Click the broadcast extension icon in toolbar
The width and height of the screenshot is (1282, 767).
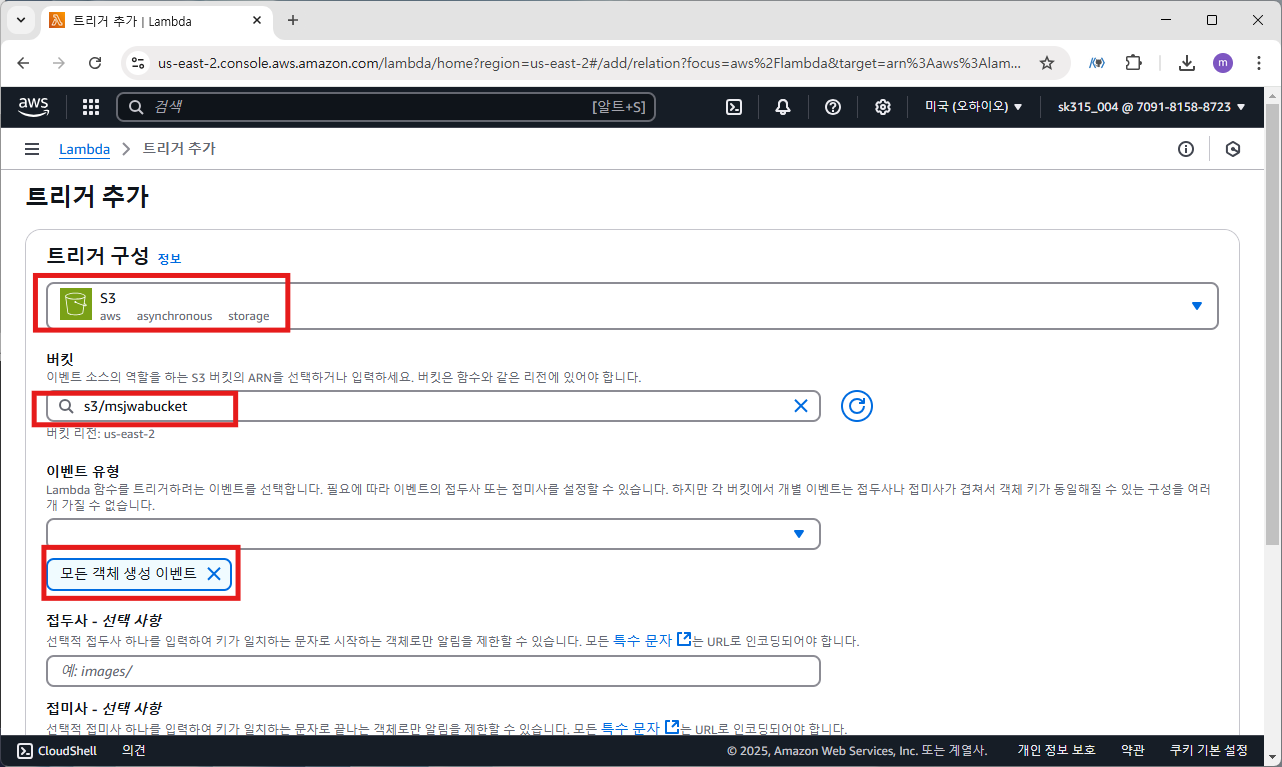1097,63
